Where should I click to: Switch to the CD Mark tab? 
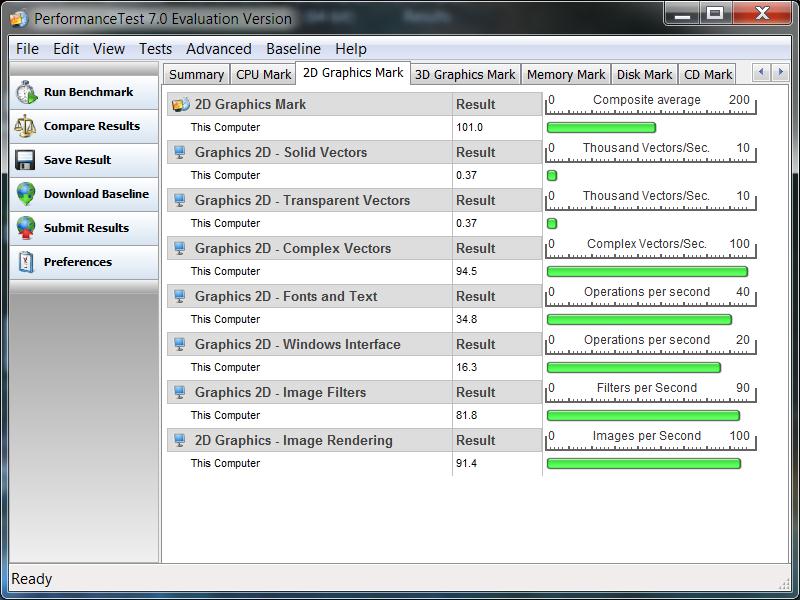tap(708, 74)
